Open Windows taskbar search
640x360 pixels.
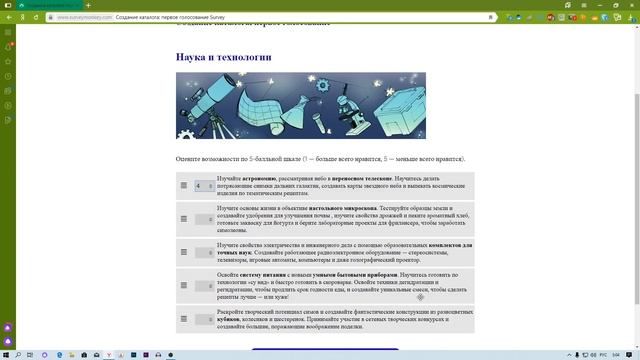(x=18, y=355)
